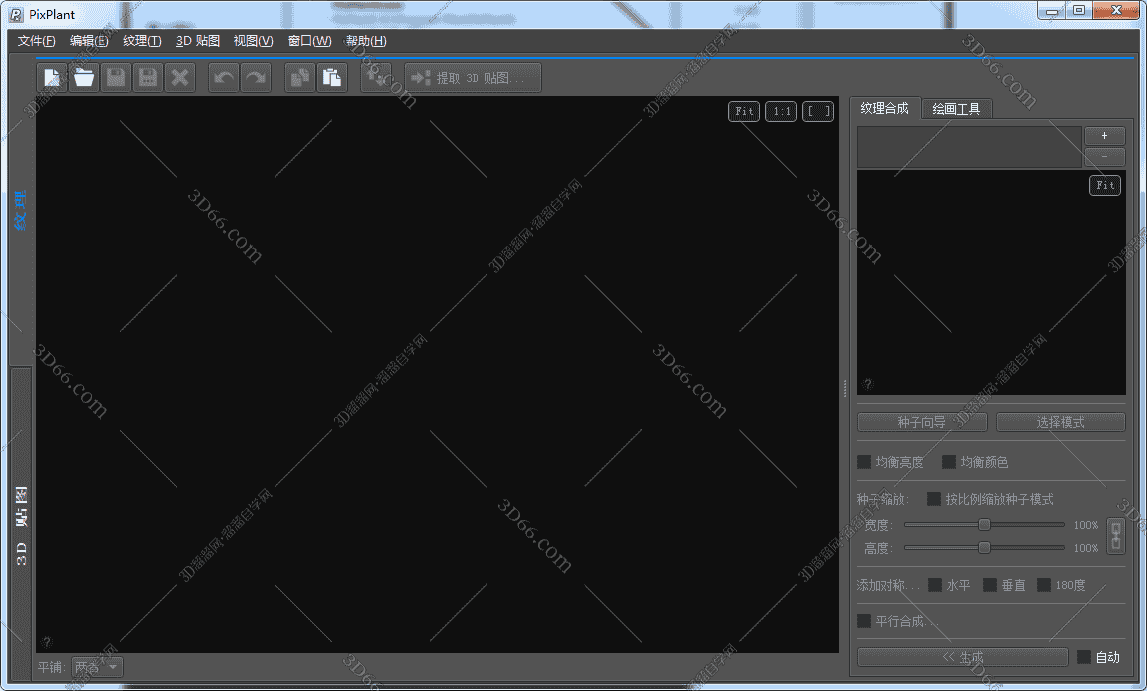Enable the 均衡亮度 checkbox
The width and height of the screenshot is (1147, 691).
(864, 462)
